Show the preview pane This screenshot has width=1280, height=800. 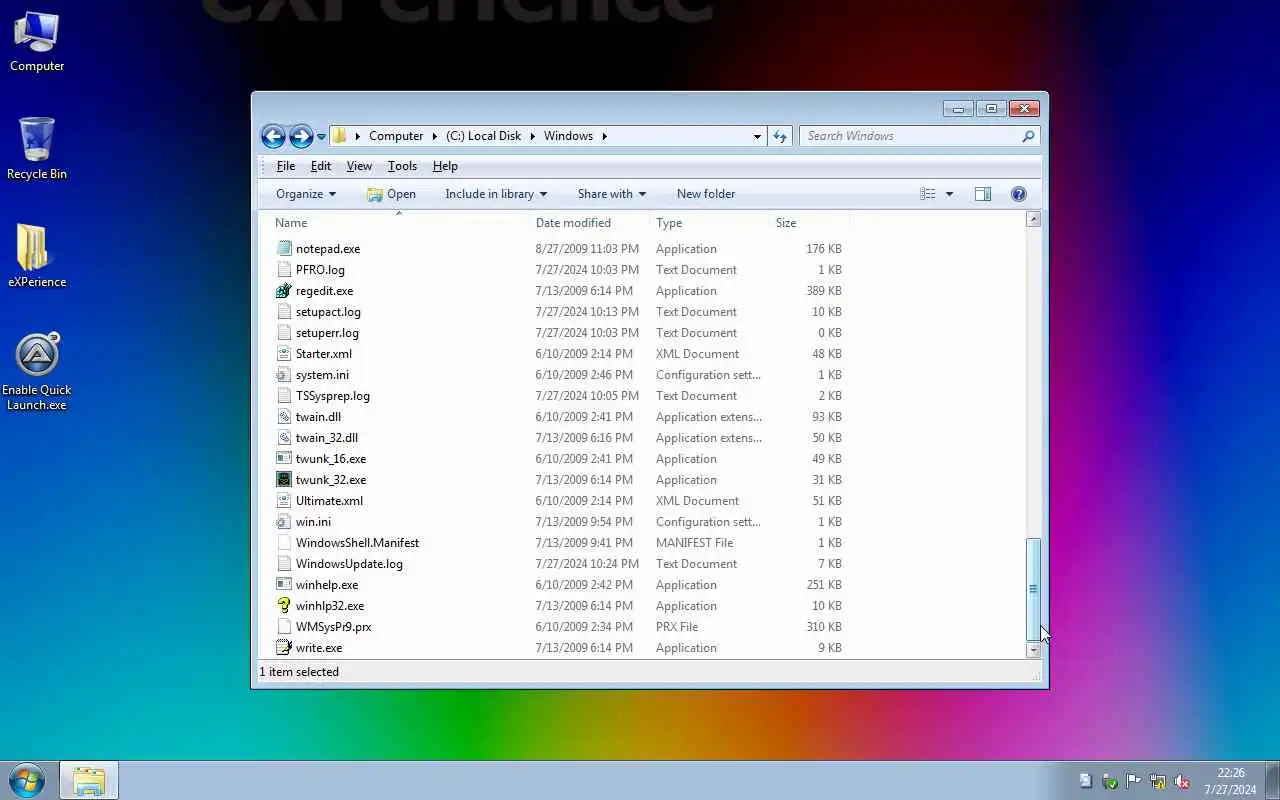(x=983, y=194)
